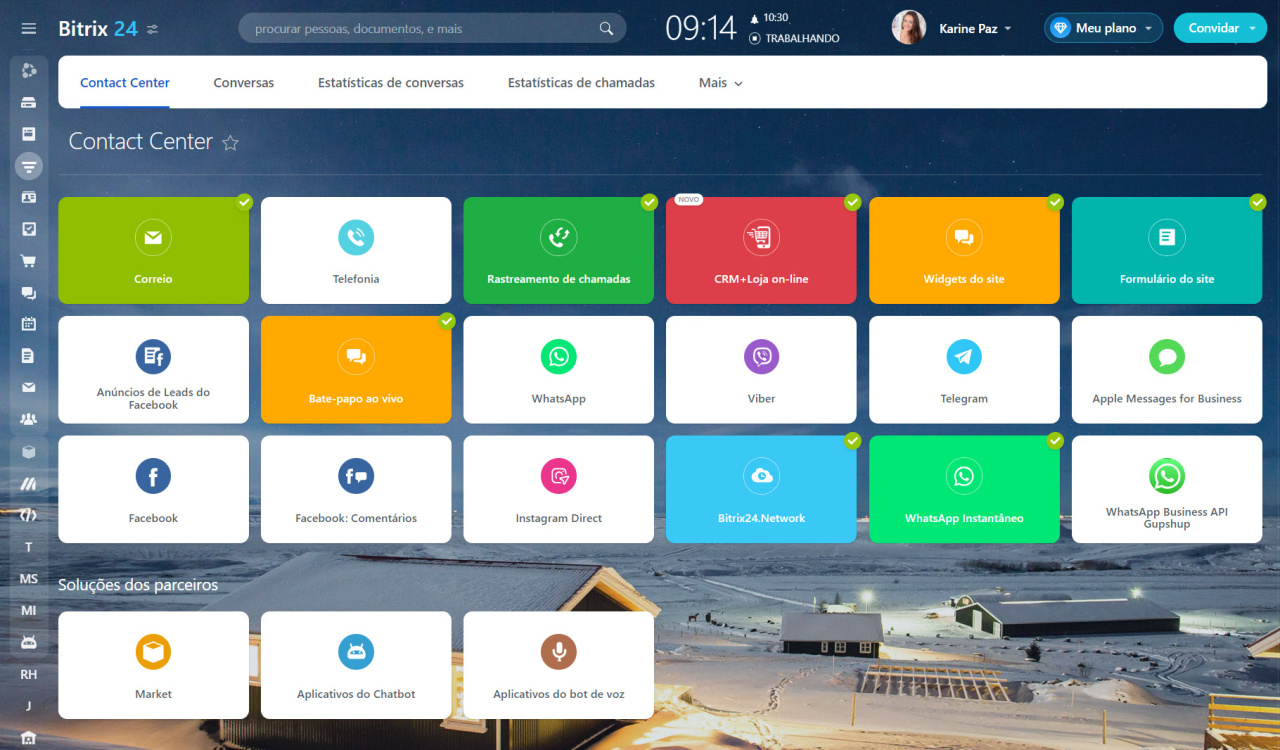The height and width of the screenshot is (750, 1280).
Task: Open the shopping cart icon in sidebar
Action: [x=29, y=261]
